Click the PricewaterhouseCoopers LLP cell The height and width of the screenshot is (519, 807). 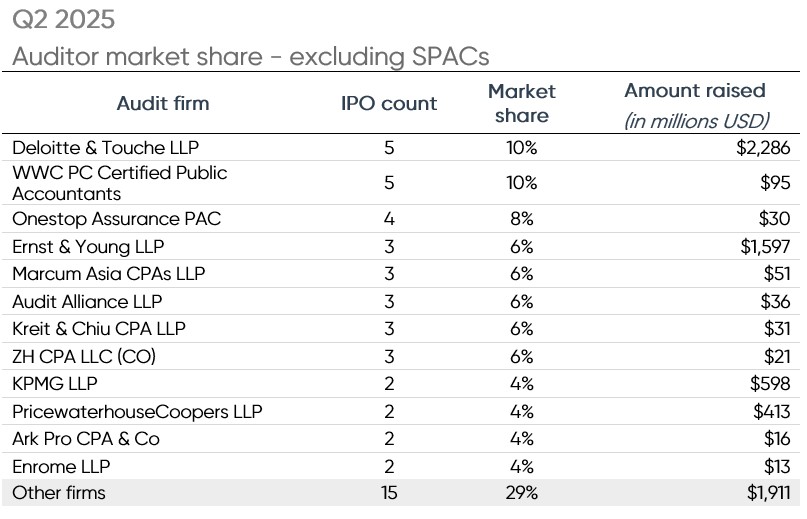135,411
